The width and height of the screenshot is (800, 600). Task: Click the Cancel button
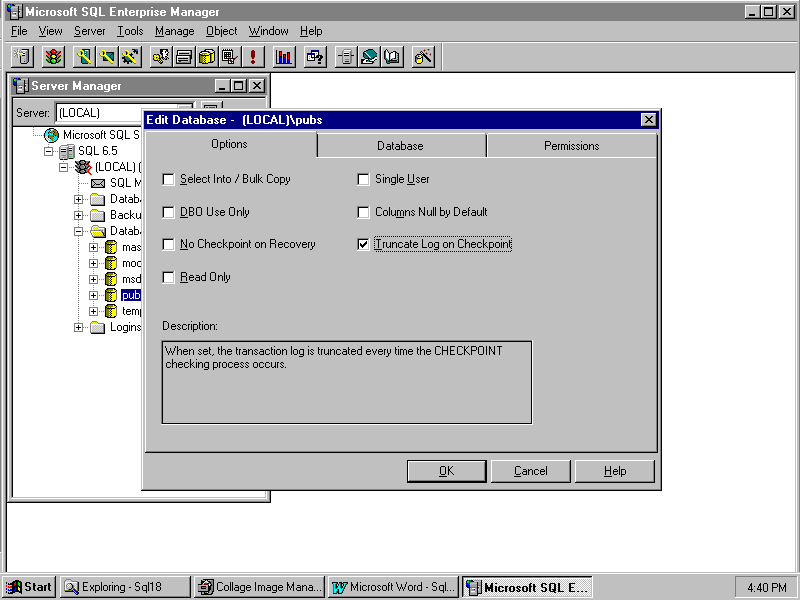point(531,471)
